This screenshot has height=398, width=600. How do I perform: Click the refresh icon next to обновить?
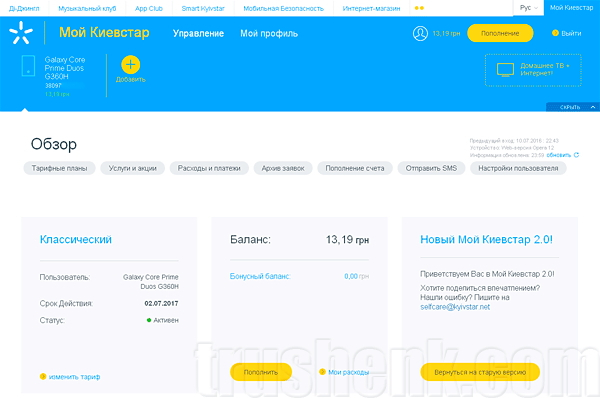576,155
